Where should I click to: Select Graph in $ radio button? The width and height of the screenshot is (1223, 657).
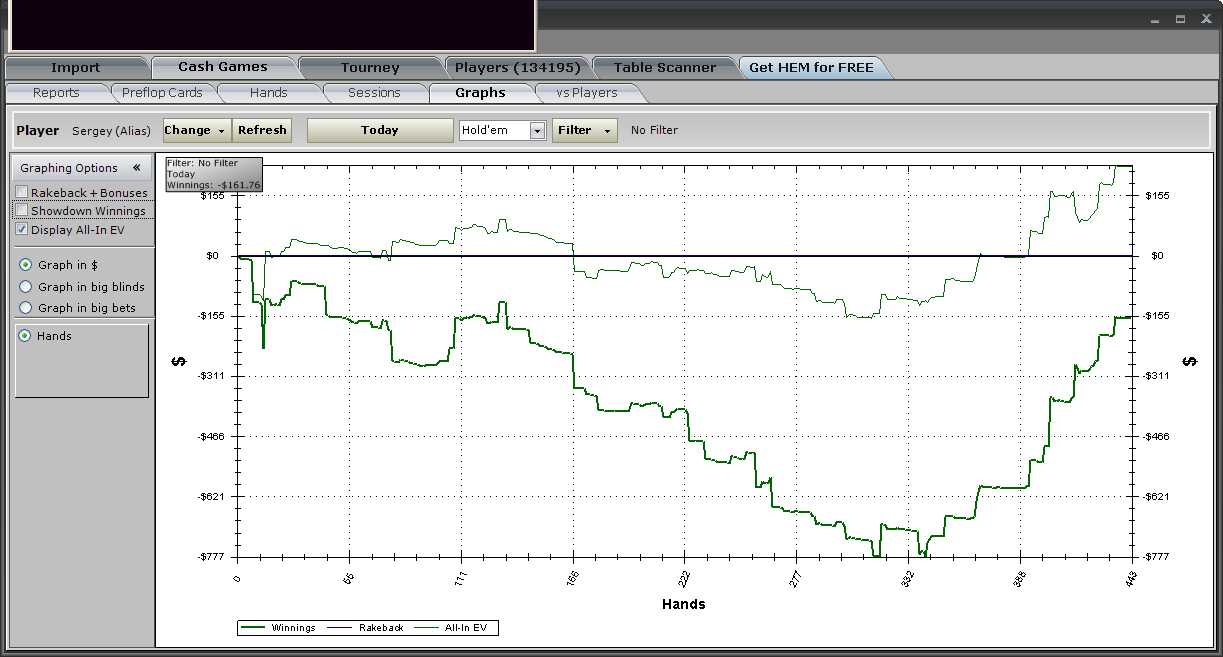point(26,265)
